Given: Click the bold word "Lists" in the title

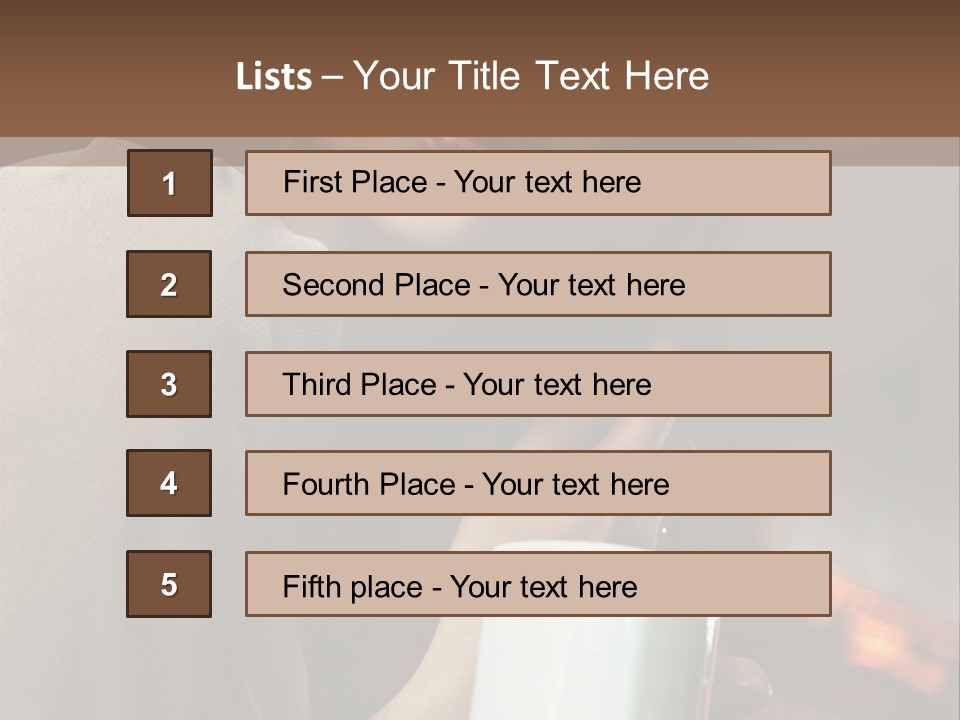Looking at the screenshot, I should coord(273,77).
